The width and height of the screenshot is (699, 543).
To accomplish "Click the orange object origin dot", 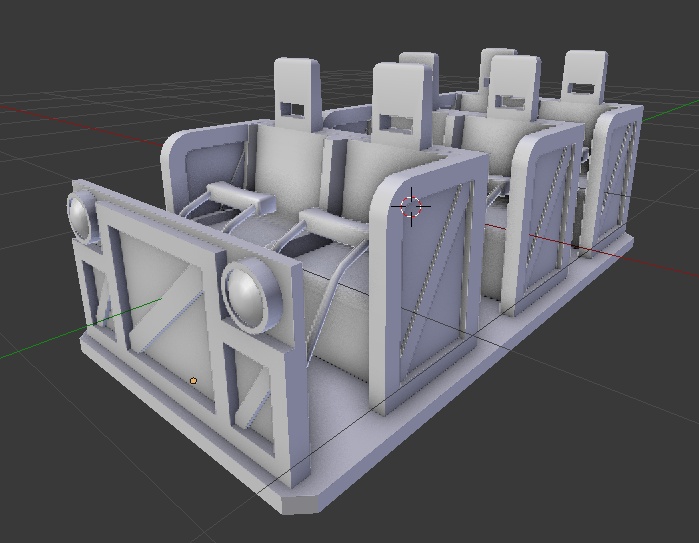I will 193,380.
